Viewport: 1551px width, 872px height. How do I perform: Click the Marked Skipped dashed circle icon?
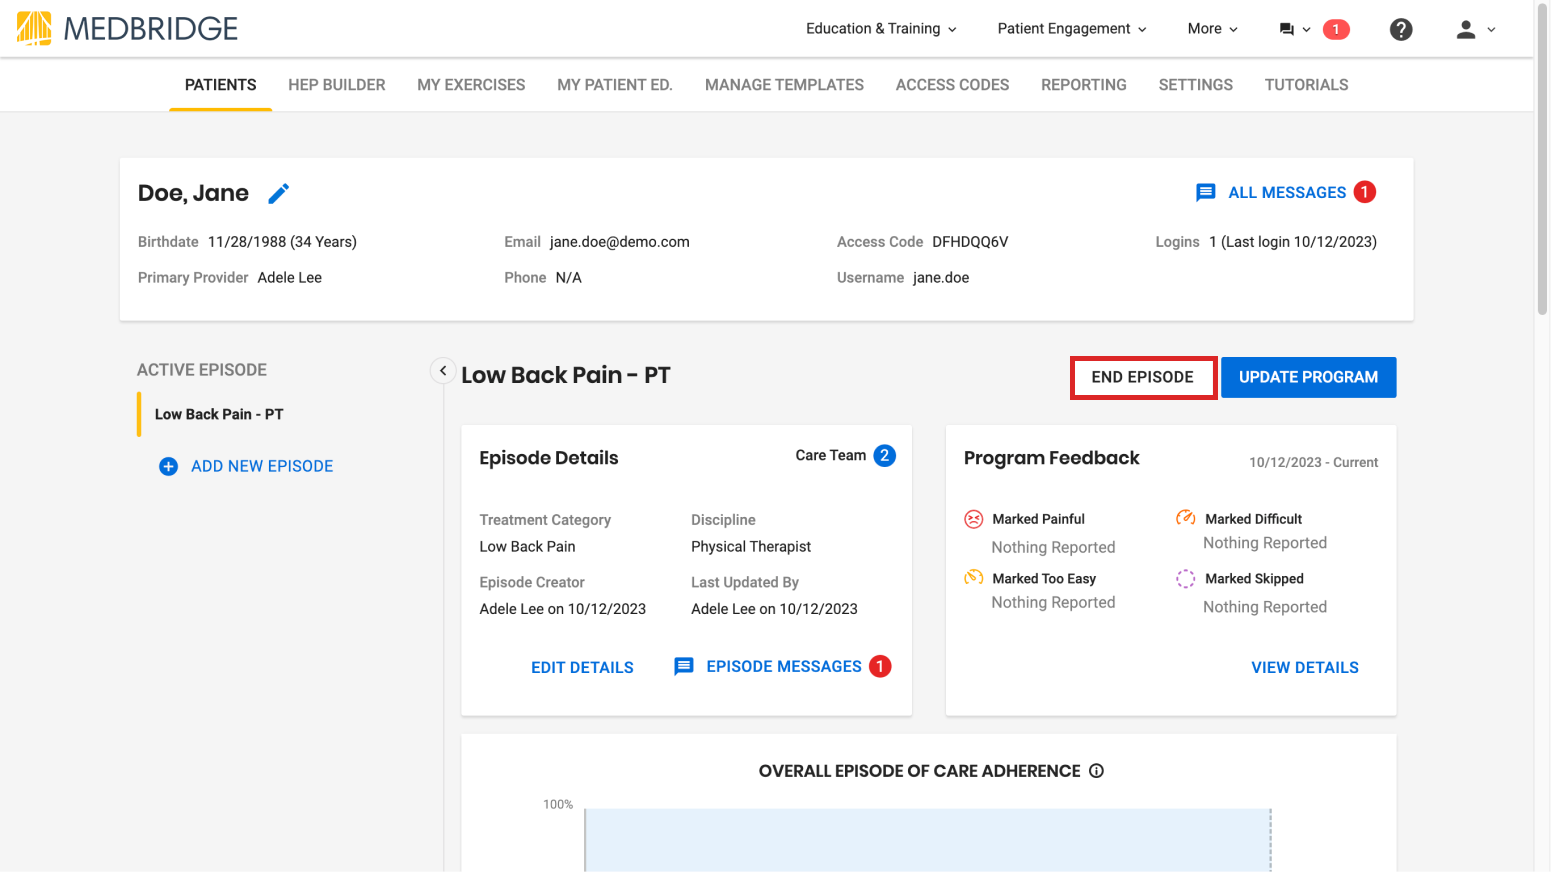click(1186, 578)
